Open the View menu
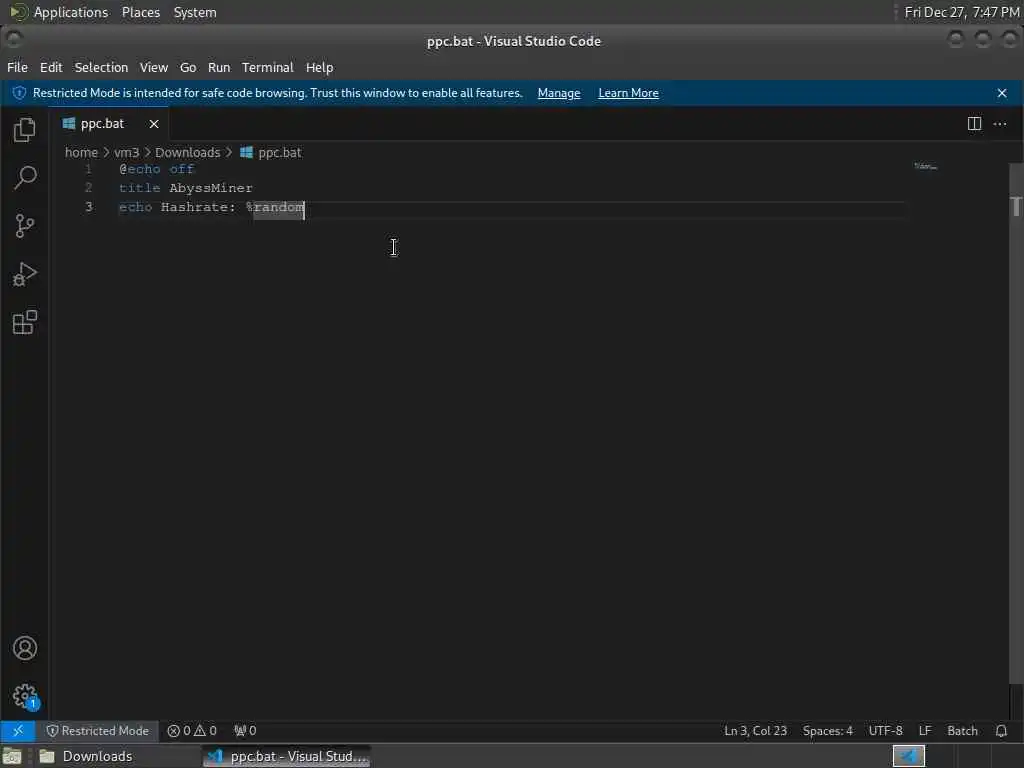The width and height of the screenshot is (1024, 768). (x=153, y=67)
